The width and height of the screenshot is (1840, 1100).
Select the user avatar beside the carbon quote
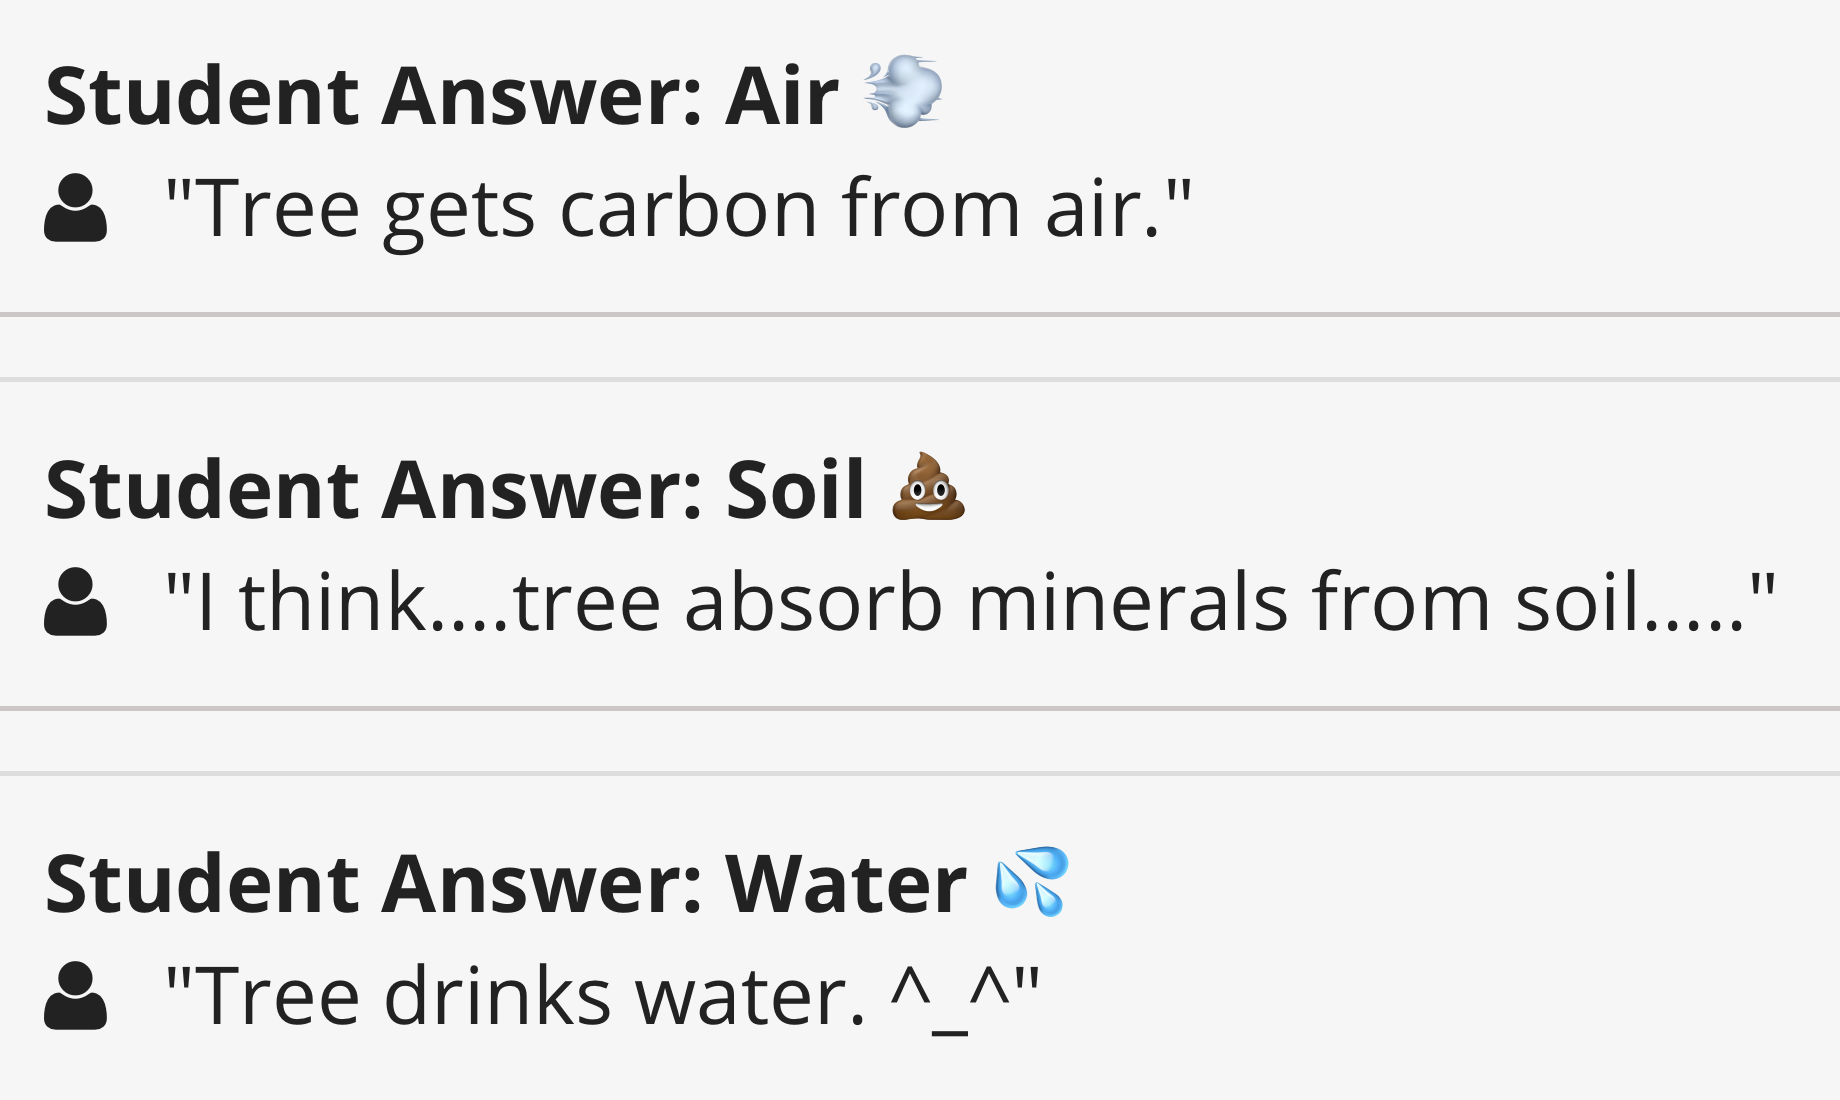pos(75,208)
